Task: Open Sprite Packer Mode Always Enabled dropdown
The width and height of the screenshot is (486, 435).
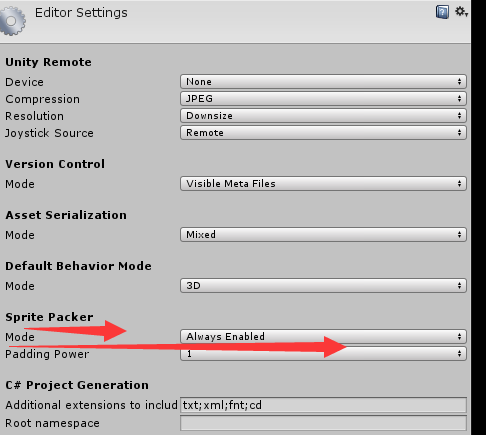Action: [323, 337]
